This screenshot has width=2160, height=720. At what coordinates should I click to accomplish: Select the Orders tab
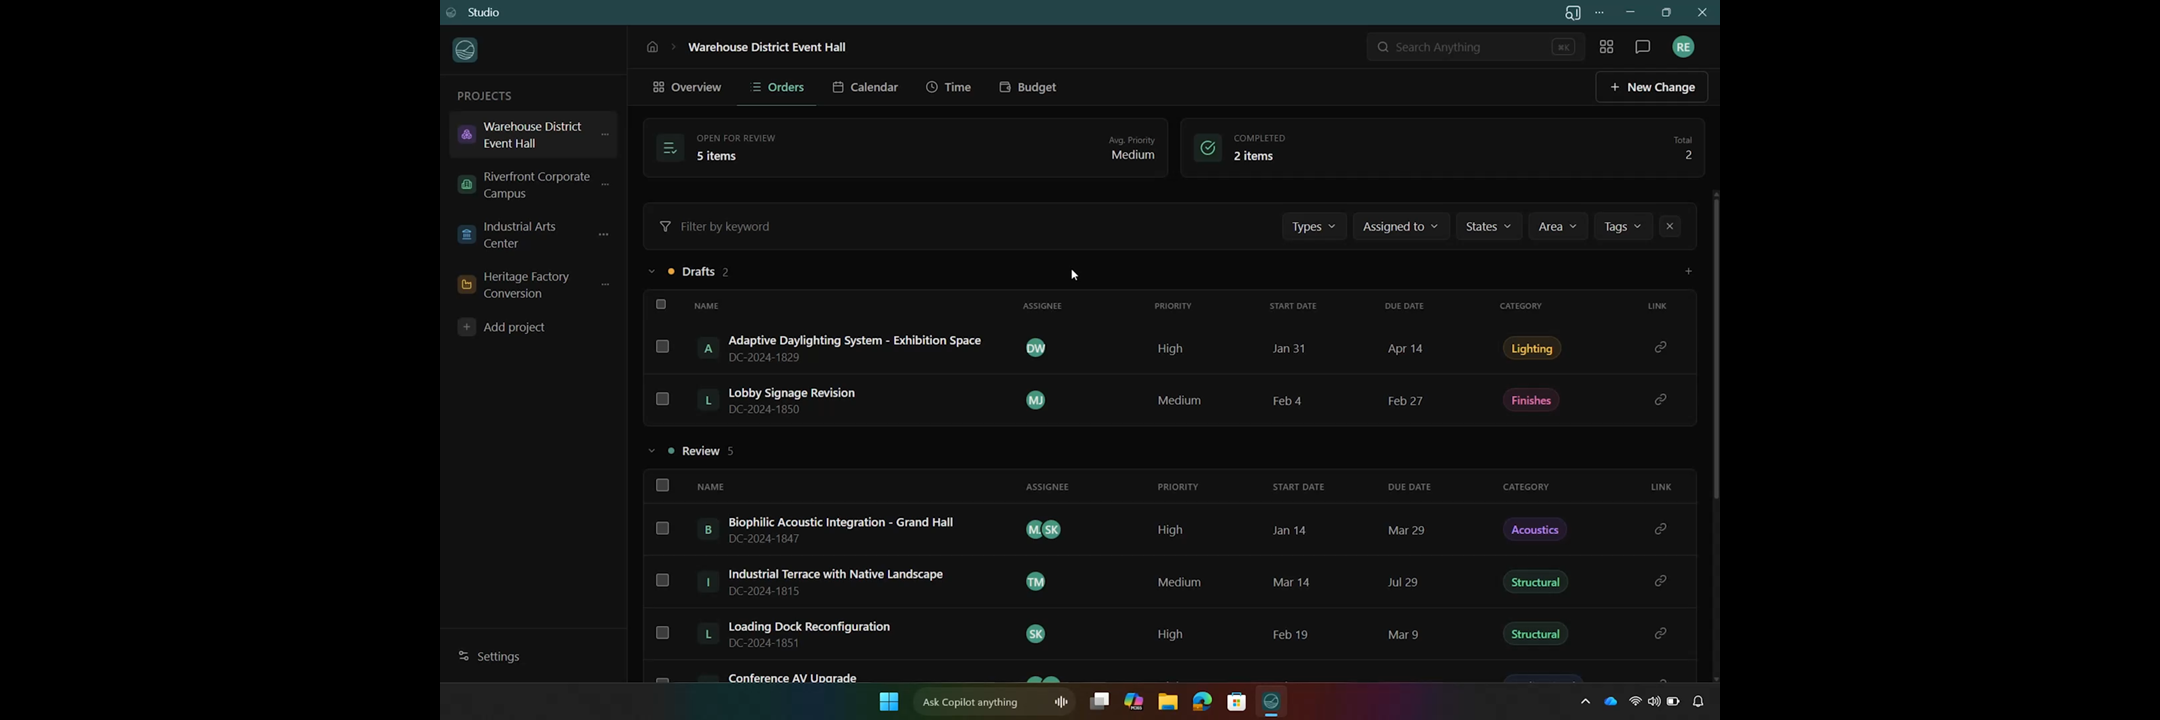[778, 87]
